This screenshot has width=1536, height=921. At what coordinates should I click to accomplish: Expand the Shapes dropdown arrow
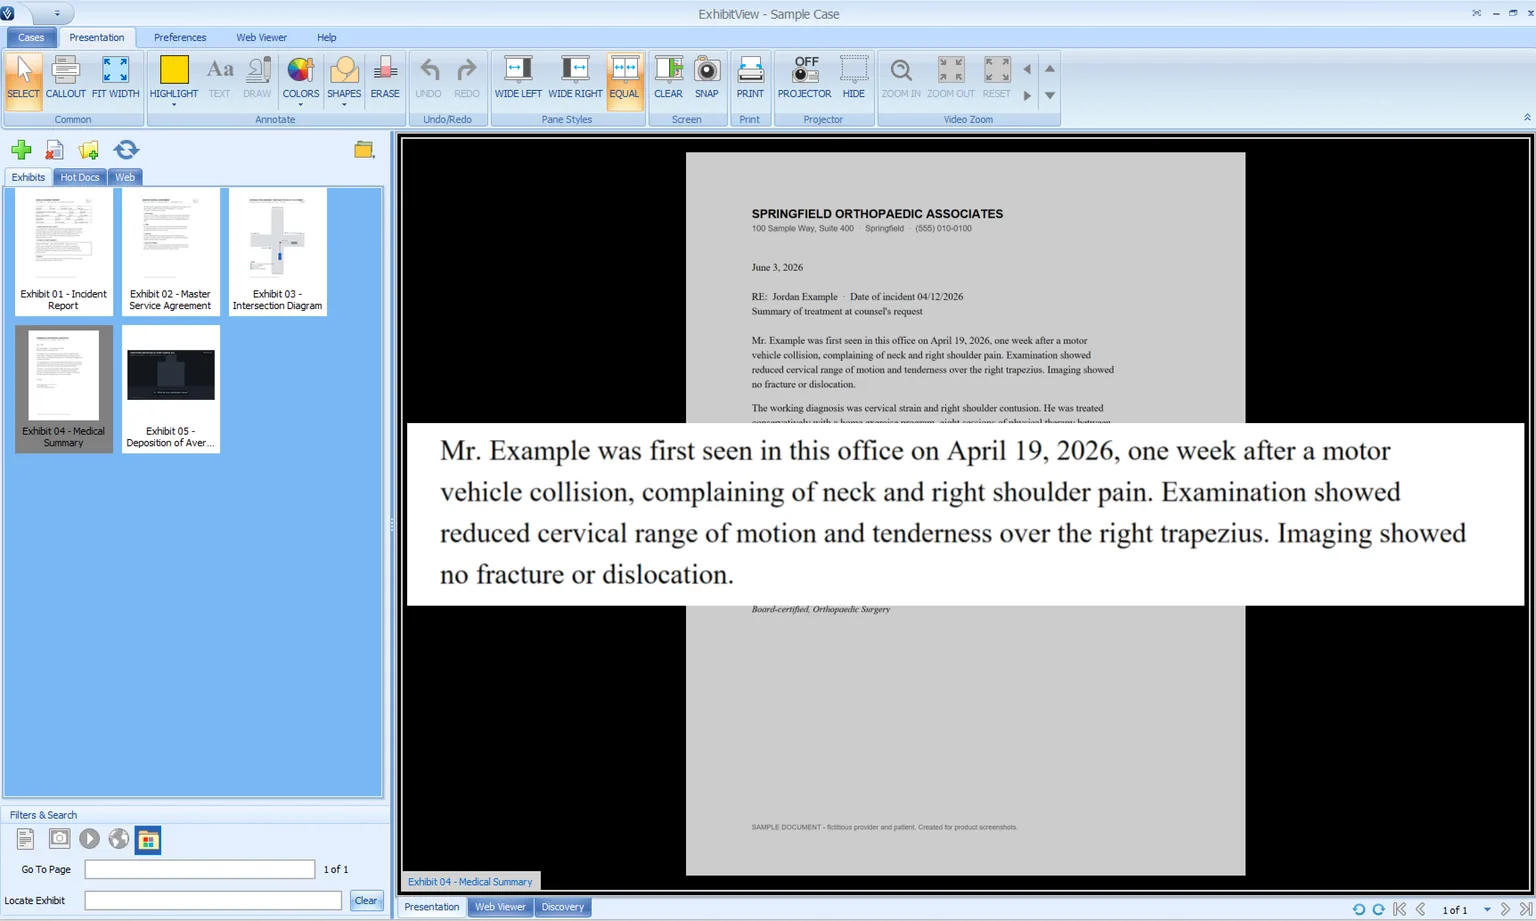click(x=344, y=105)
